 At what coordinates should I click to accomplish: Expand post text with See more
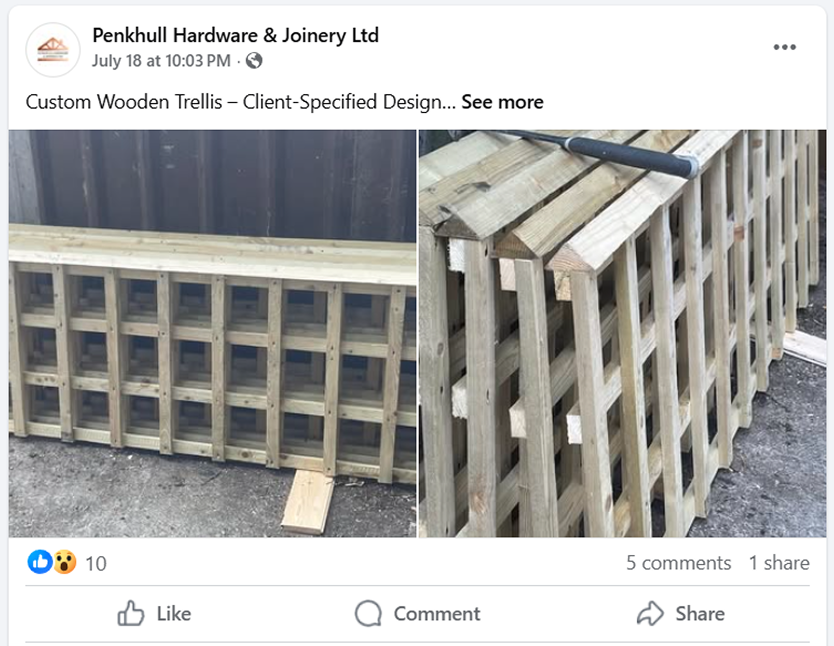[x=502, y=102]
